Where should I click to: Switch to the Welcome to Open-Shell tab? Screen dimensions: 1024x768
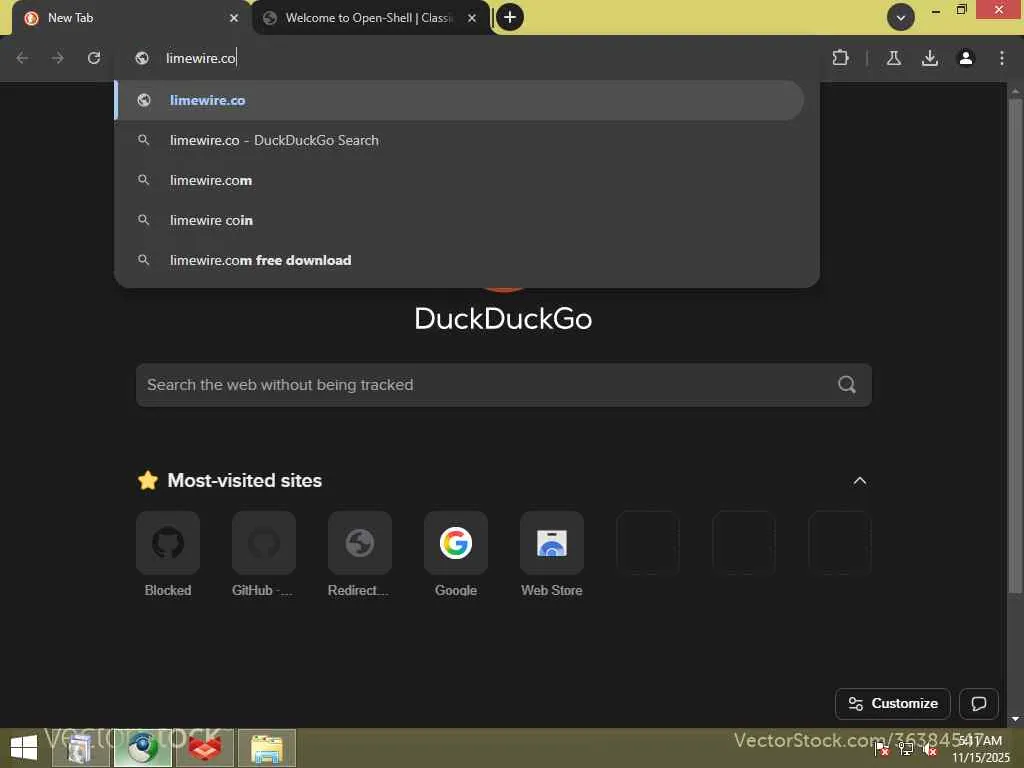(x=370, y=18)
